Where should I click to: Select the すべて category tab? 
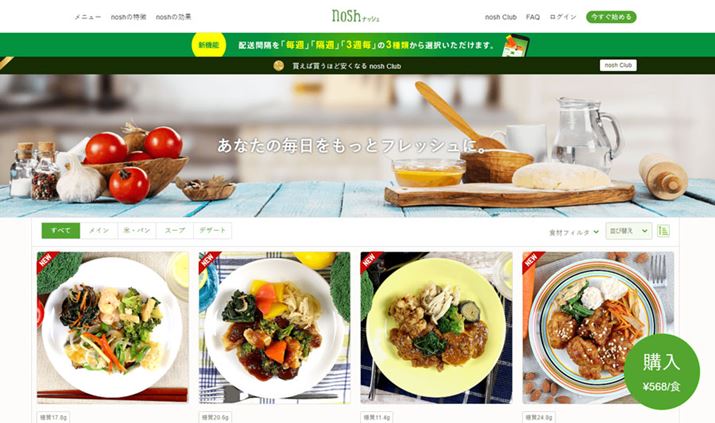pos(61,231)
